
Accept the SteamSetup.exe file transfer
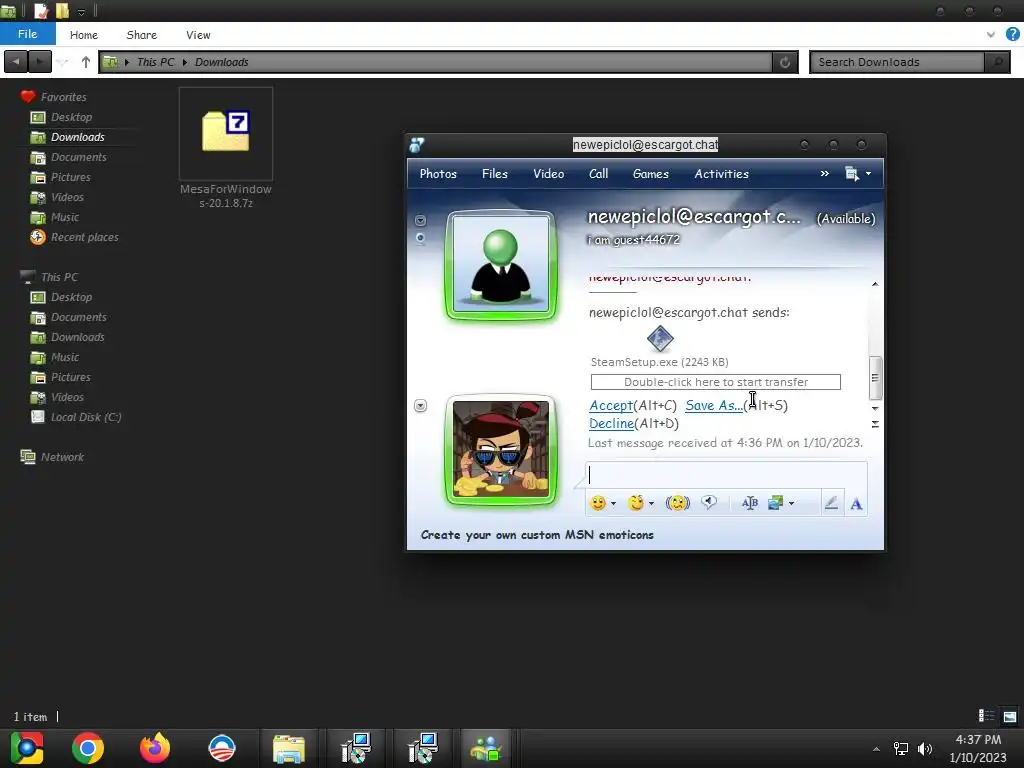coord(611,406)
